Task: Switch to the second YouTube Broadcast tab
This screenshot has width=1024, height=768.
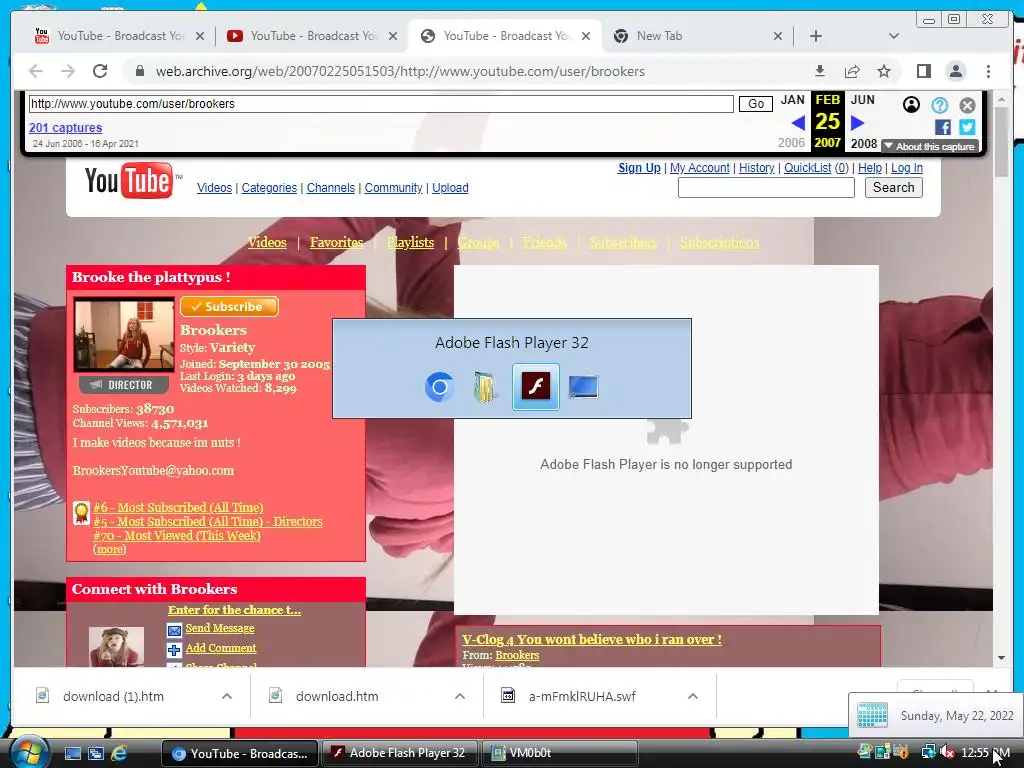Action: [312, 36]
